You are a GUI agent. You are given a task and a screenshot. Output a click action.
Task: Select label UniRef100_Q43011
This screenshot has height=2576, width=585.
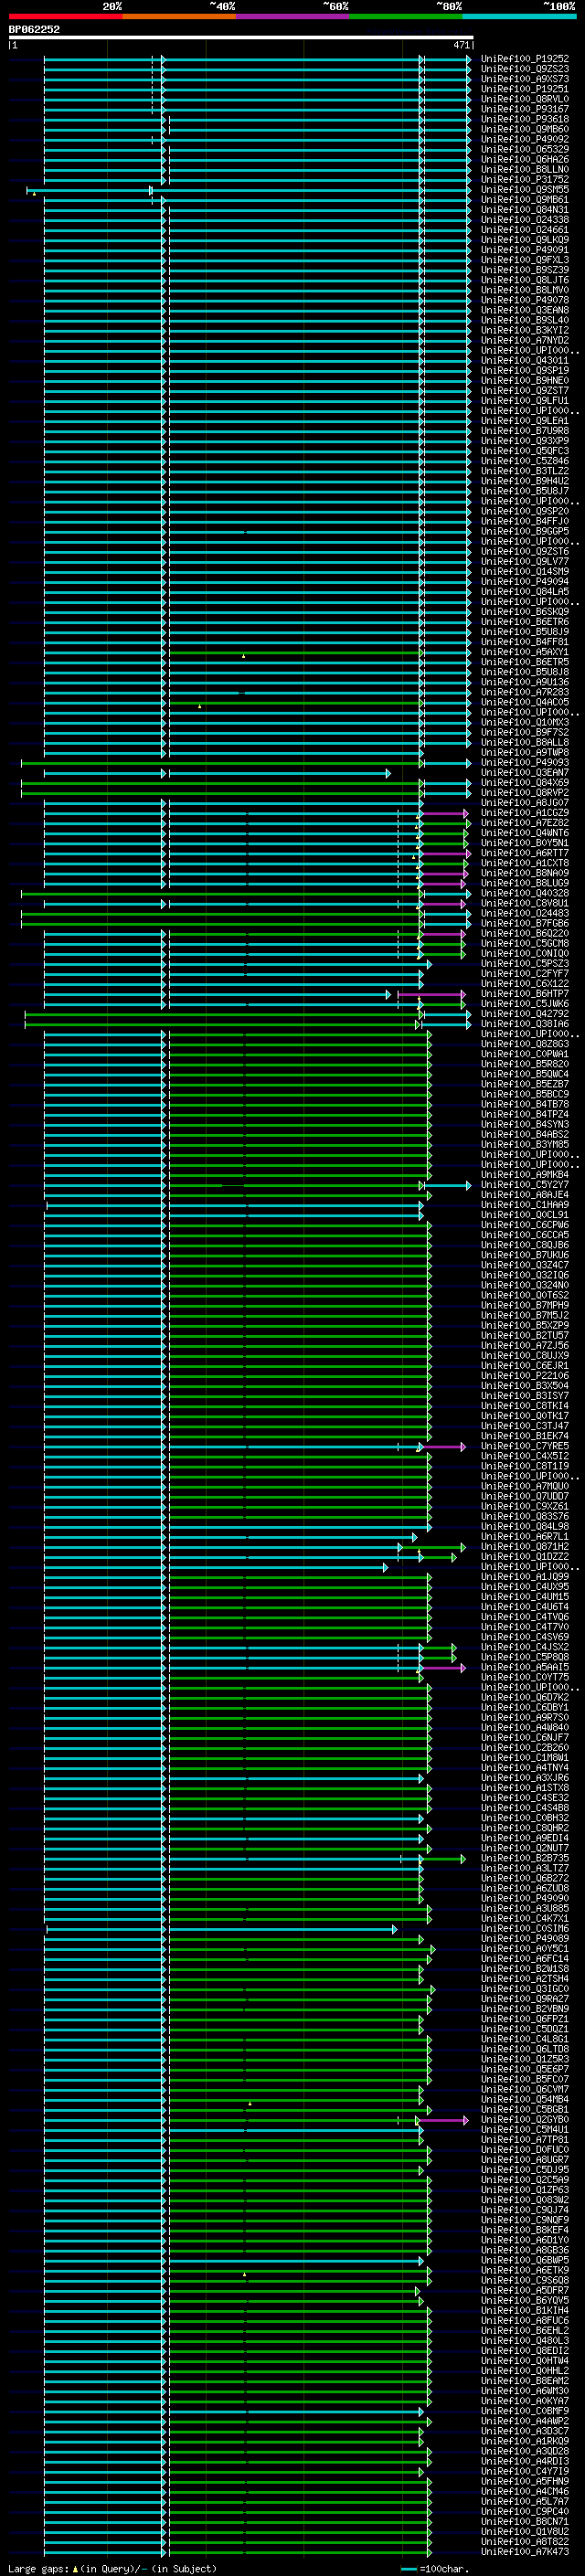tap(524, 361)
